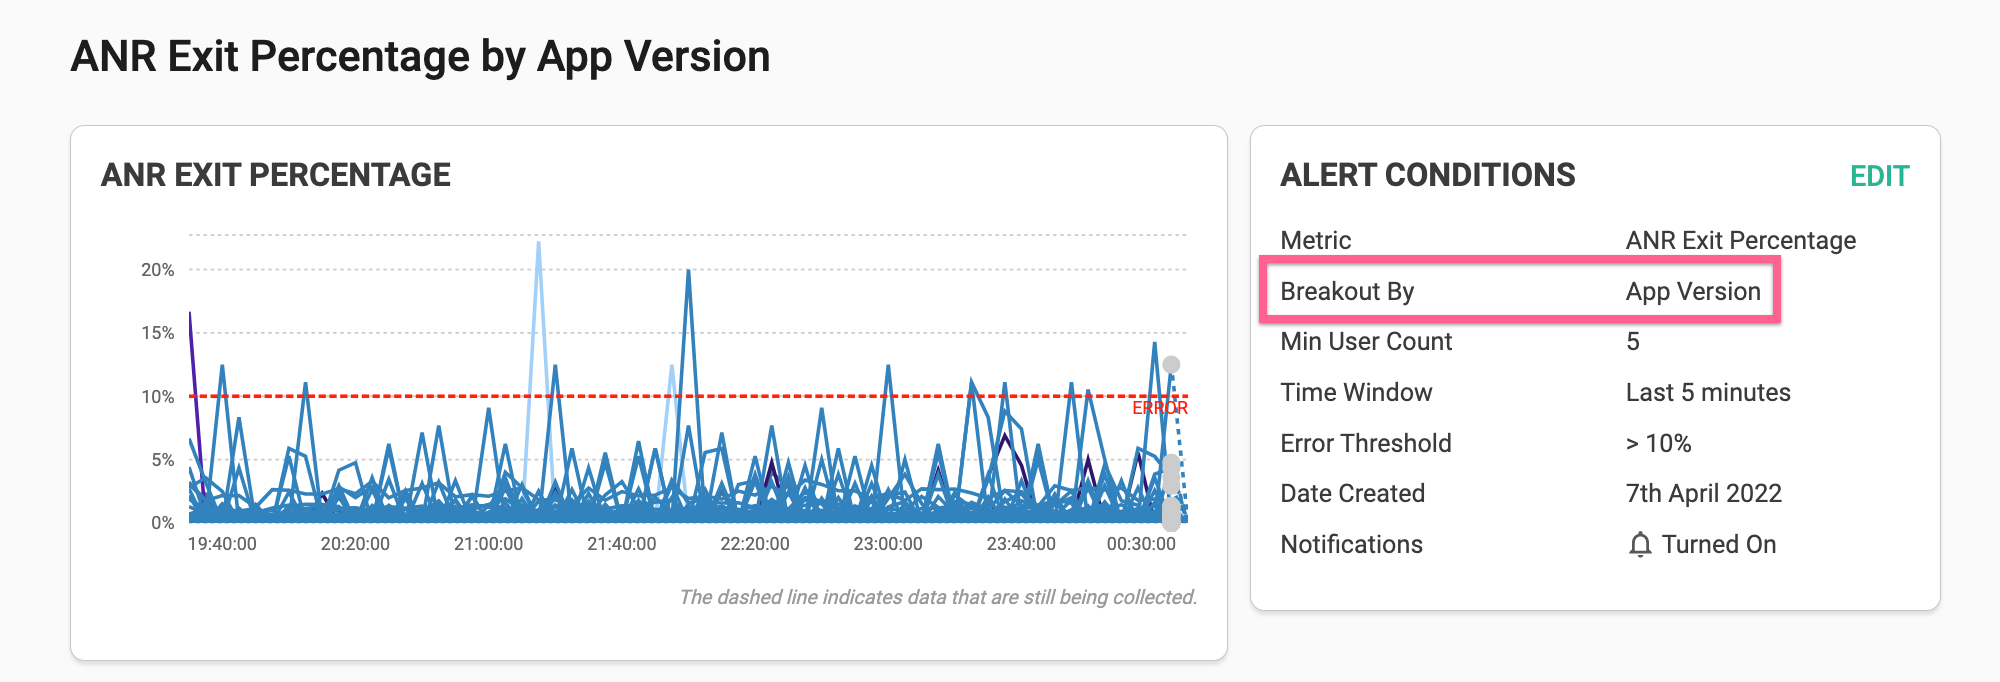Click the EDIT link in Alert Conditions

pos(1879,176)
